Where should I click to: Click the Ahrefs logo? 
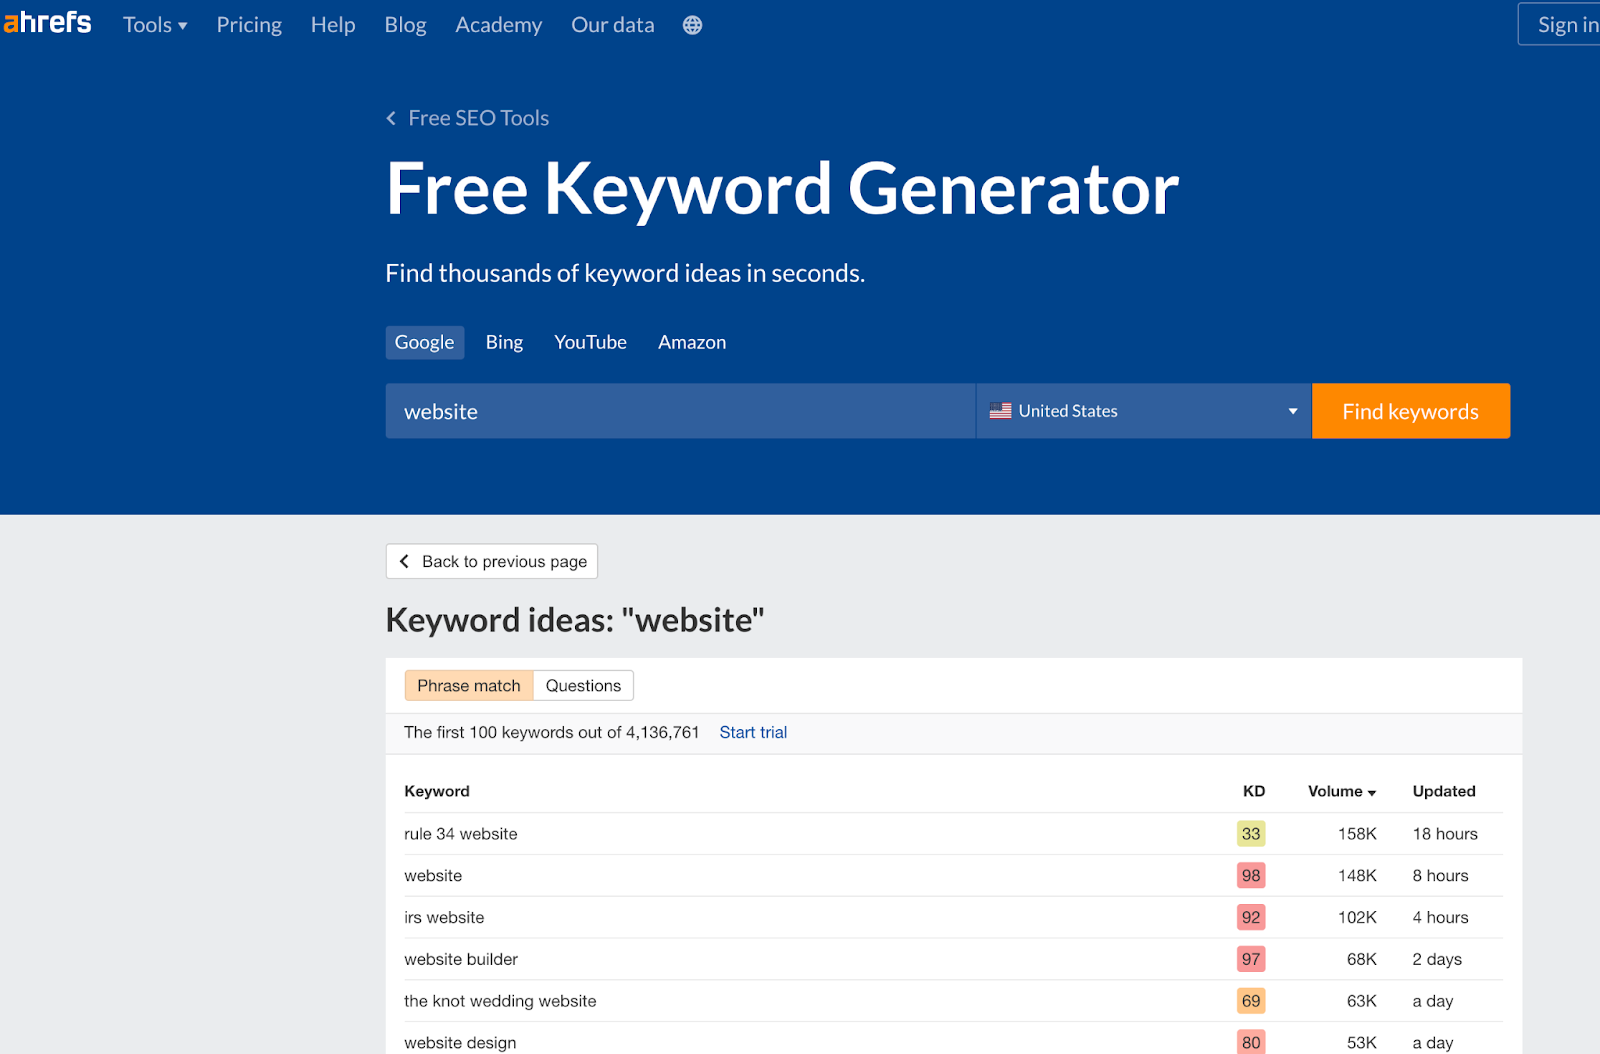coord(47,23)
